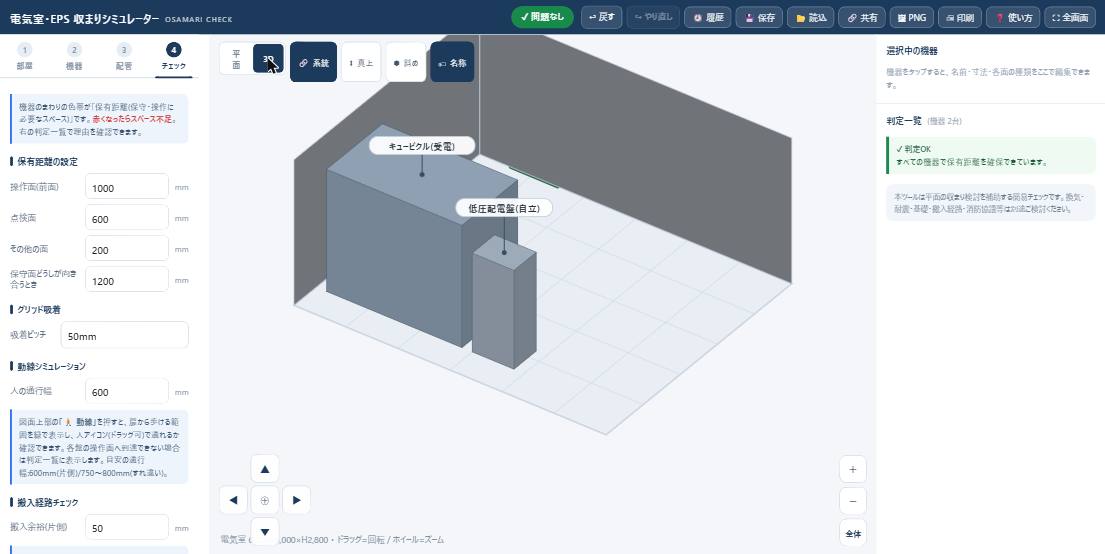The image size is (1105, 554).
Task: Fit entire room with 全体 button
Action: [x=853, y=534]
